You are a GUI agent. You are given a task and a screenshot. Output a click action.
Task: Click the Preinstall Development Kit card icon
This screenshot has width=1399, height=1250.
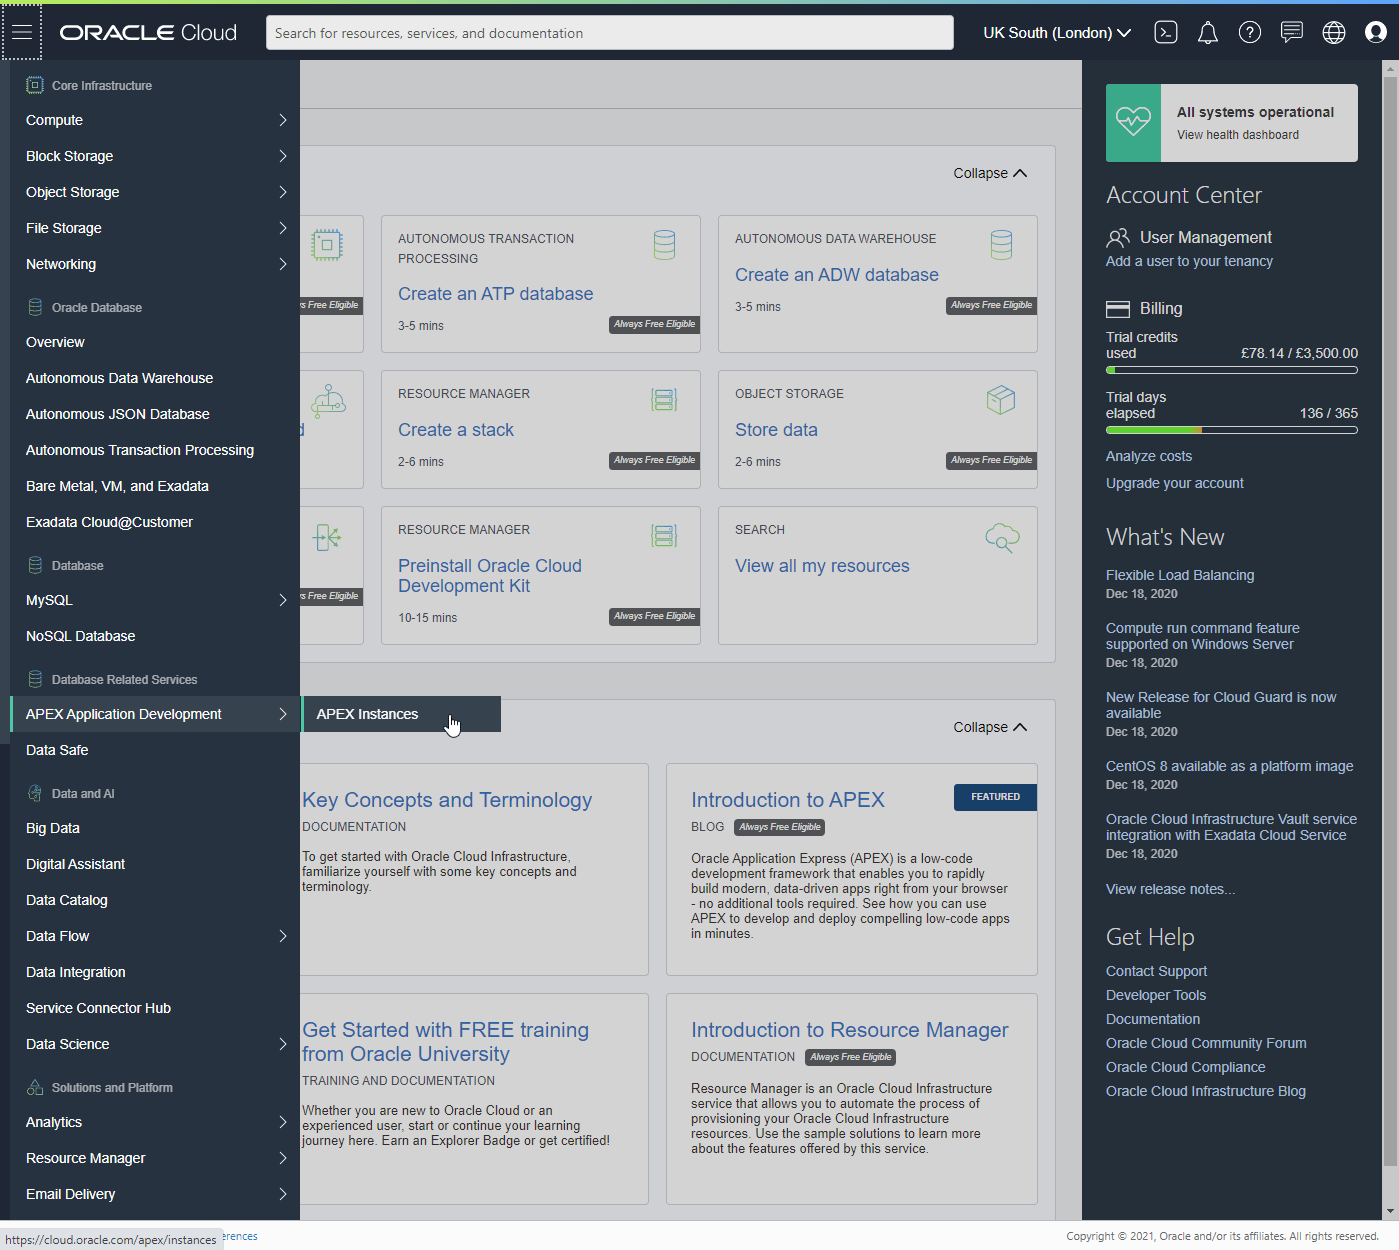664,536
